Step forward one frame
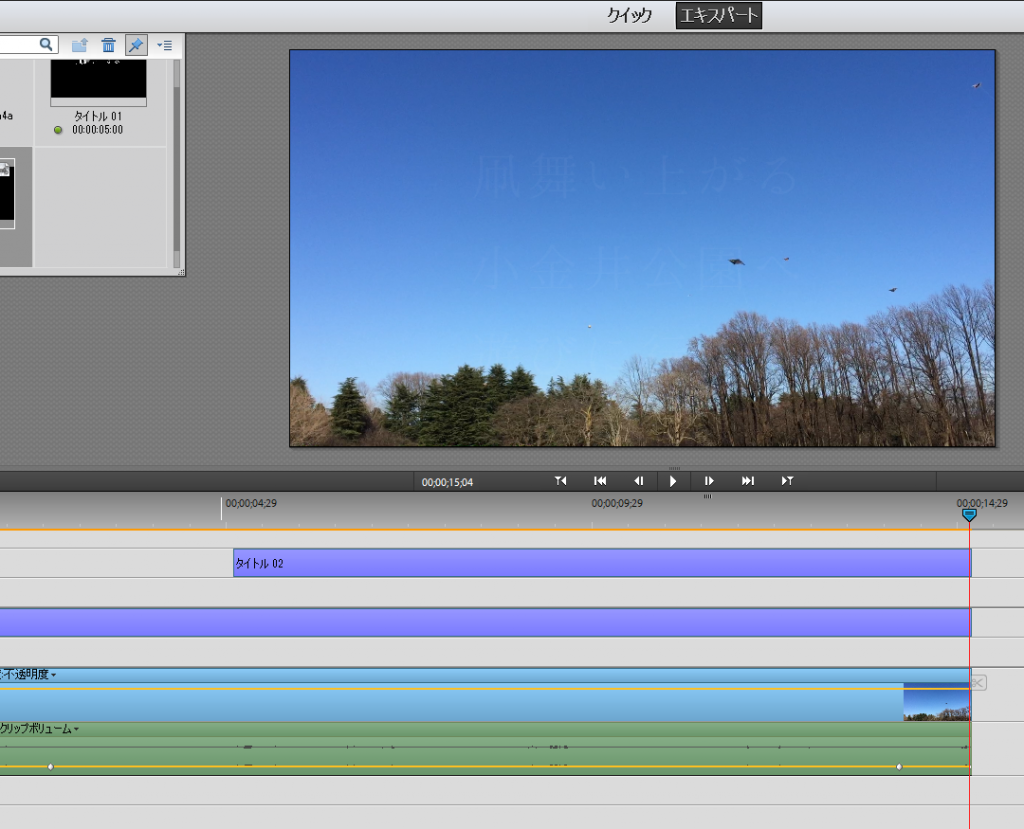Image resolution: width=1024 pixels, height=829 pixels. coord(709,481)
